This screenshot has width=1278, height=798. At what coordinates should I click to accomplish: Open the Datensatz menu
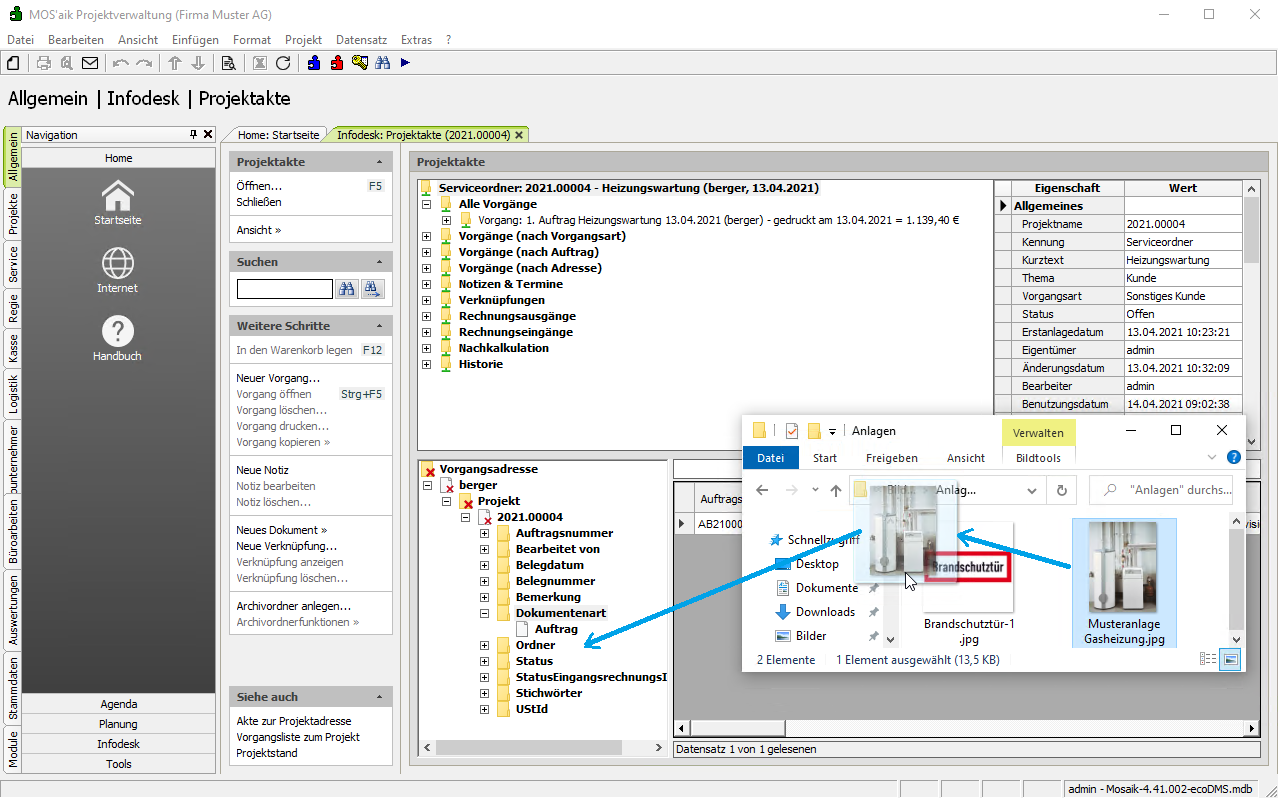(361, 40)
